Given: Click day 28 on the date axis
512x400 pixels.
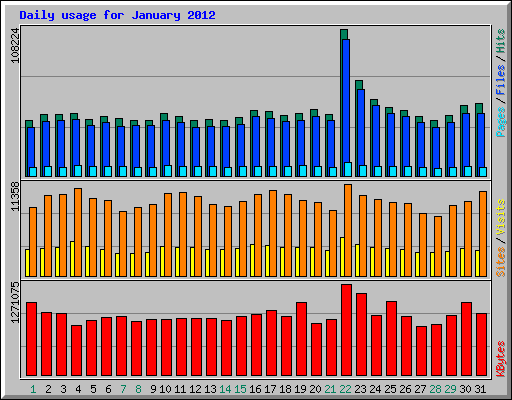Looking at the screenshot, I should [x=435, y=389].
